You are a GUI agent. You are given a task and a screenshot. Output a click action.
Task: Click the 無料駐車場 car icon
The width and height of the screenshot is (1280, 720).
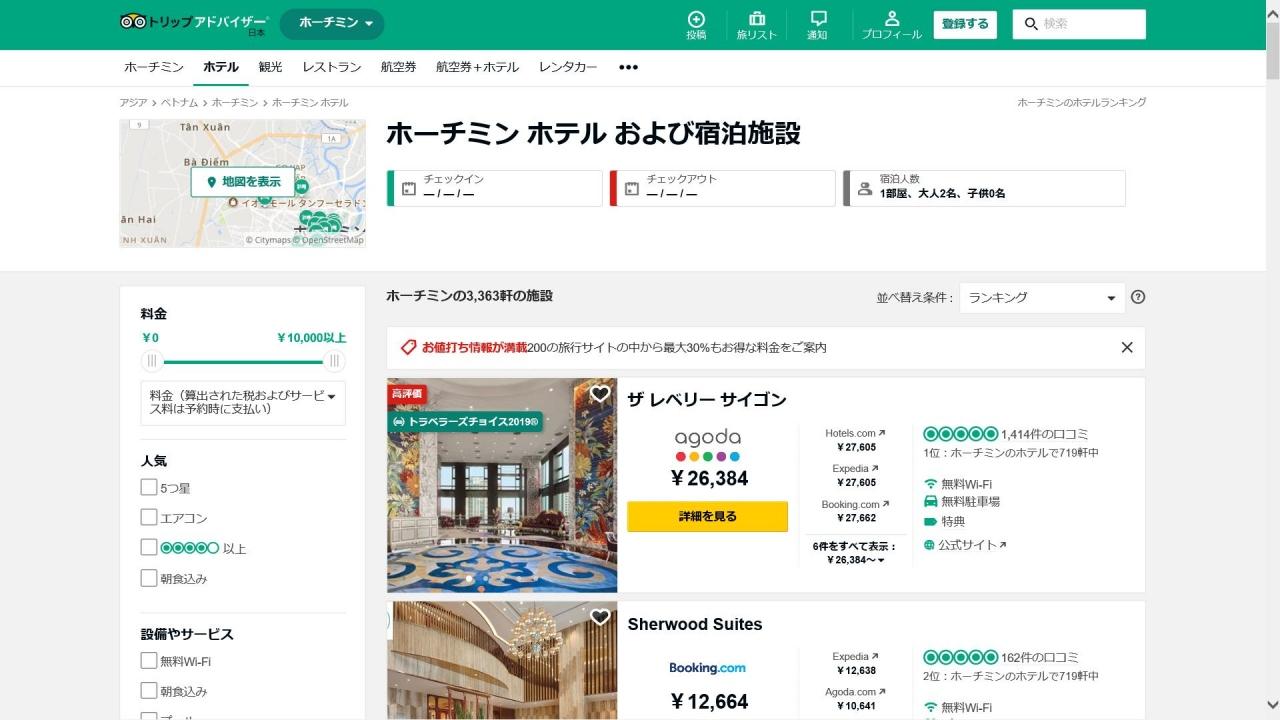pyautogui.click(x=930, y=501)
